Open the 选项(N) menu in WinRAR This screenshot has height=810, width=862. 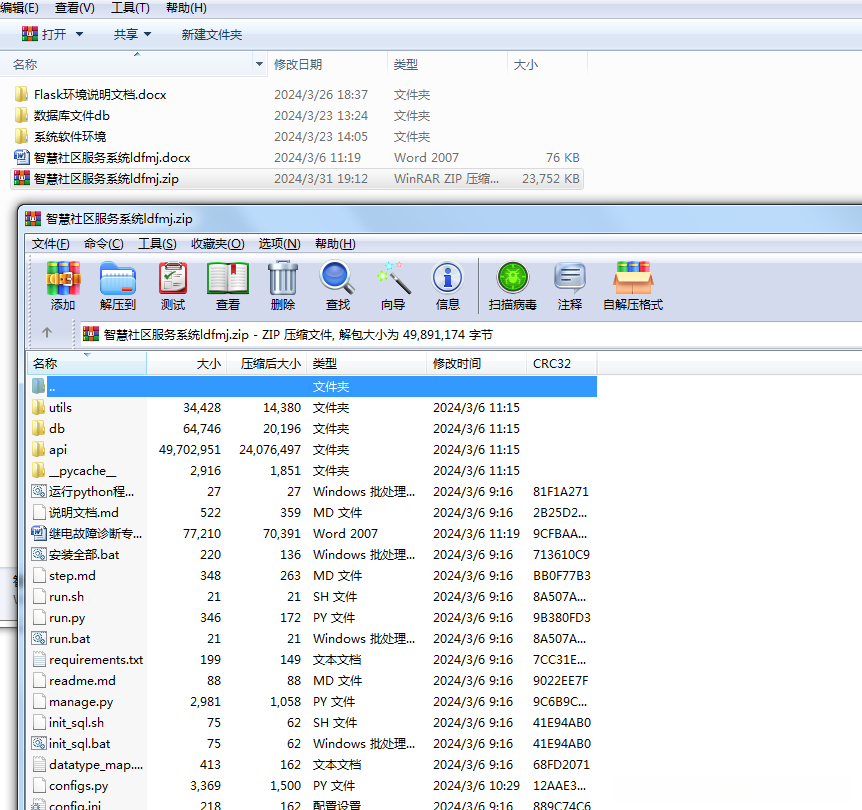click(279, 244)
